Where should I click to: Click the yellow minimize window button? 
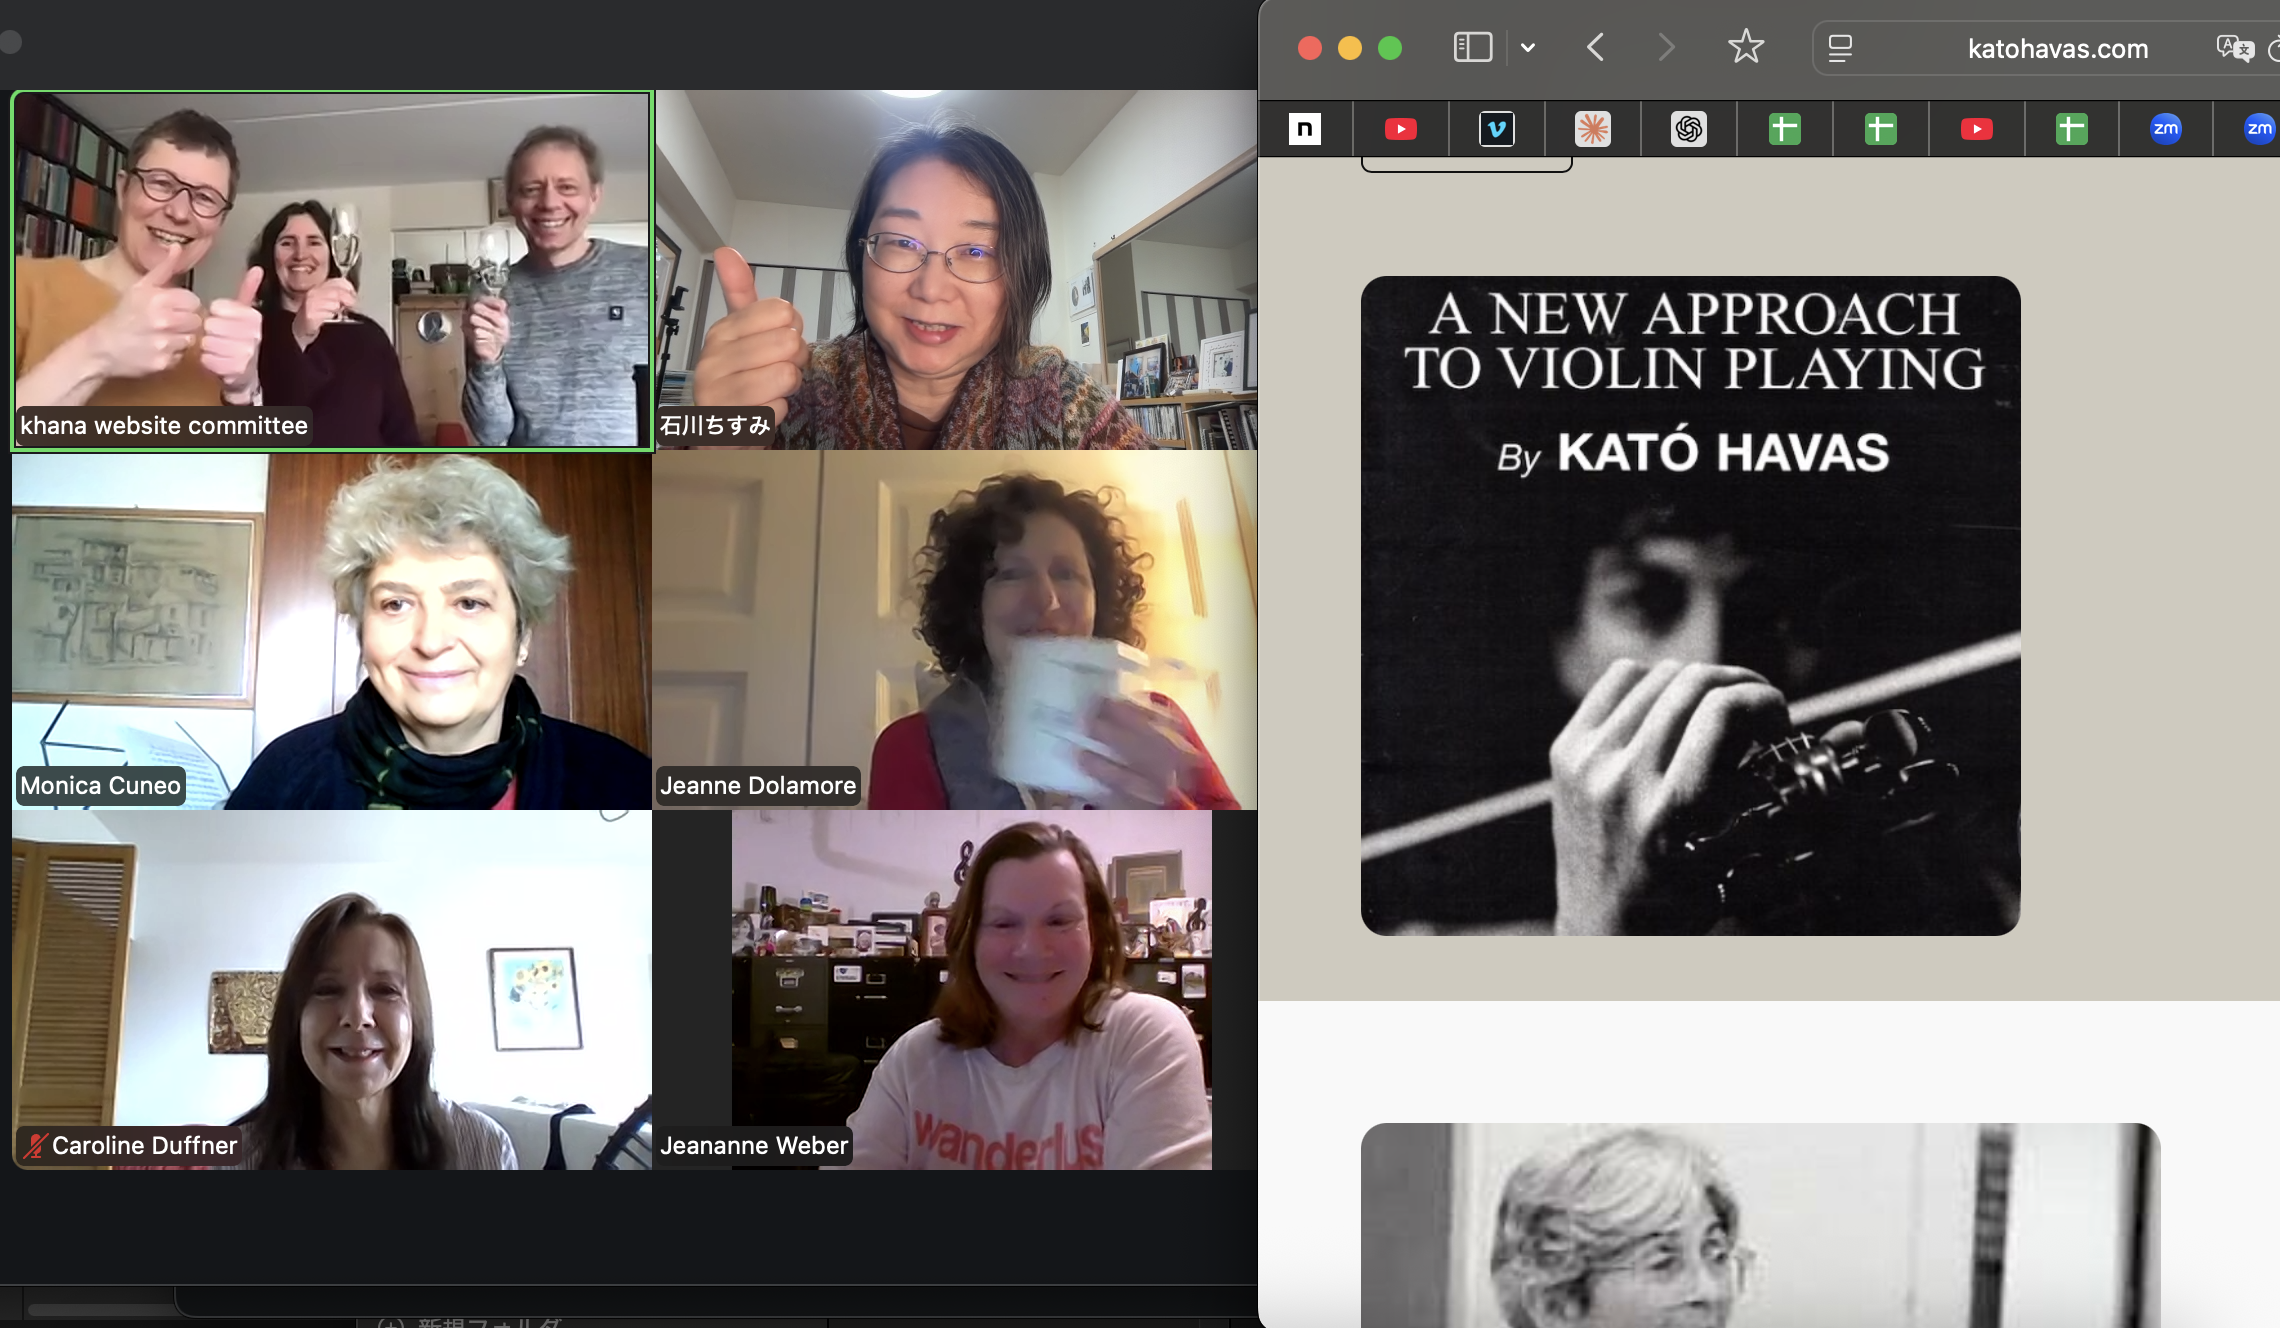coord(1350,48)
